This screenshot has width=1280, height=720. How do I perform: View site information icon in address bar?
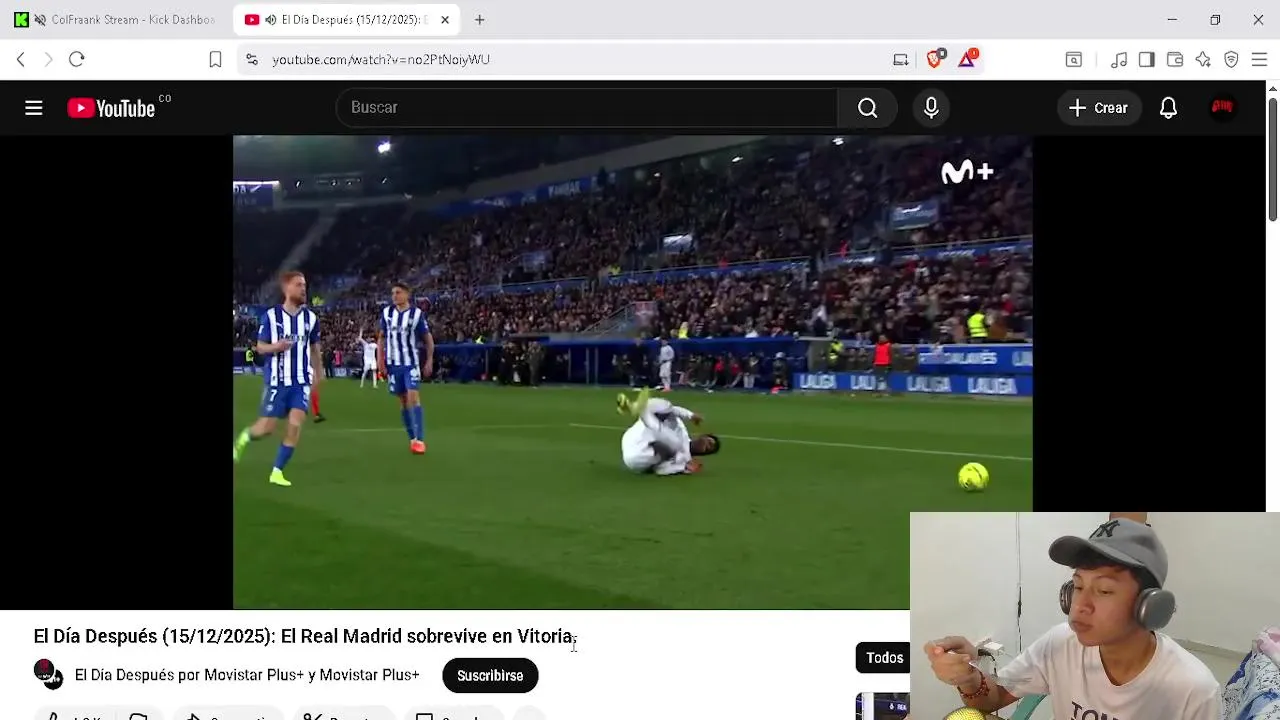(252, 60)
